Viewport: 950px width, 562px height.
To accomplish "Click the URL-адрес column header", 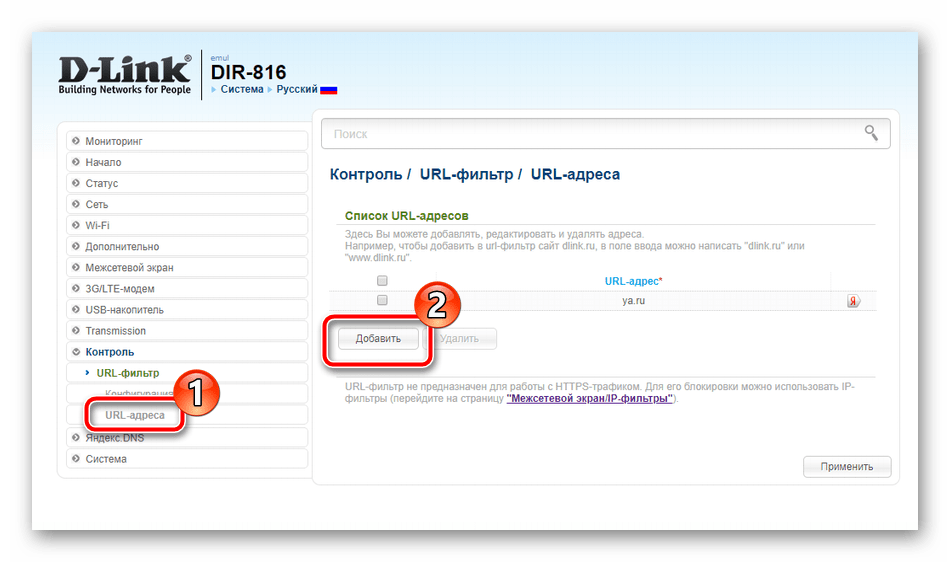I will [633, 281].
